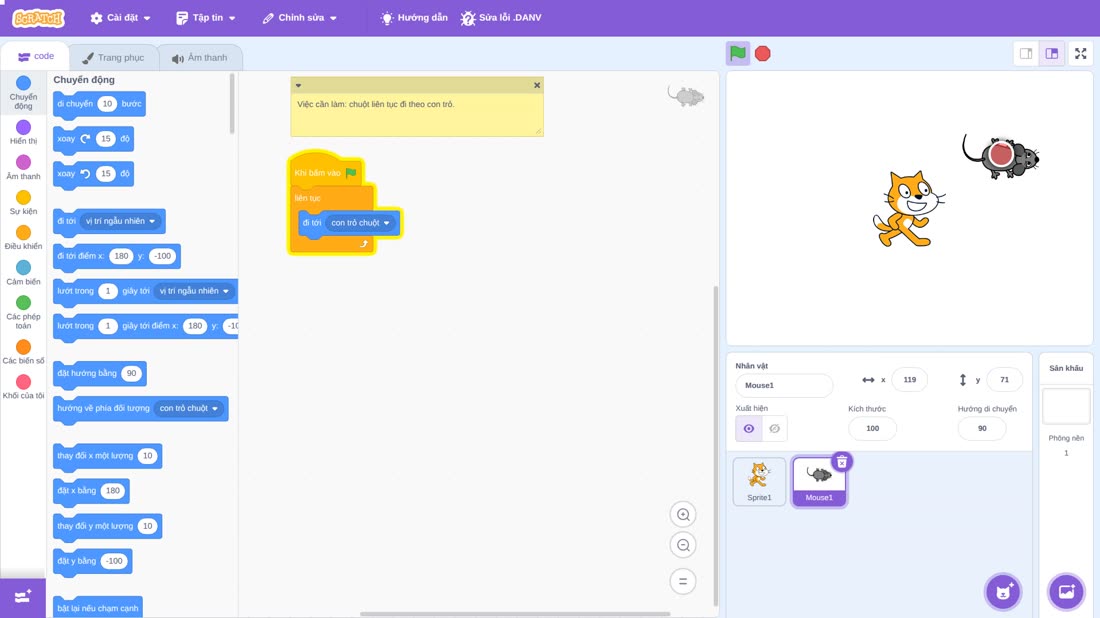Click the Scratch logo
The height and width of the screenshot is (618, 1100).
[x=39, y=18]
